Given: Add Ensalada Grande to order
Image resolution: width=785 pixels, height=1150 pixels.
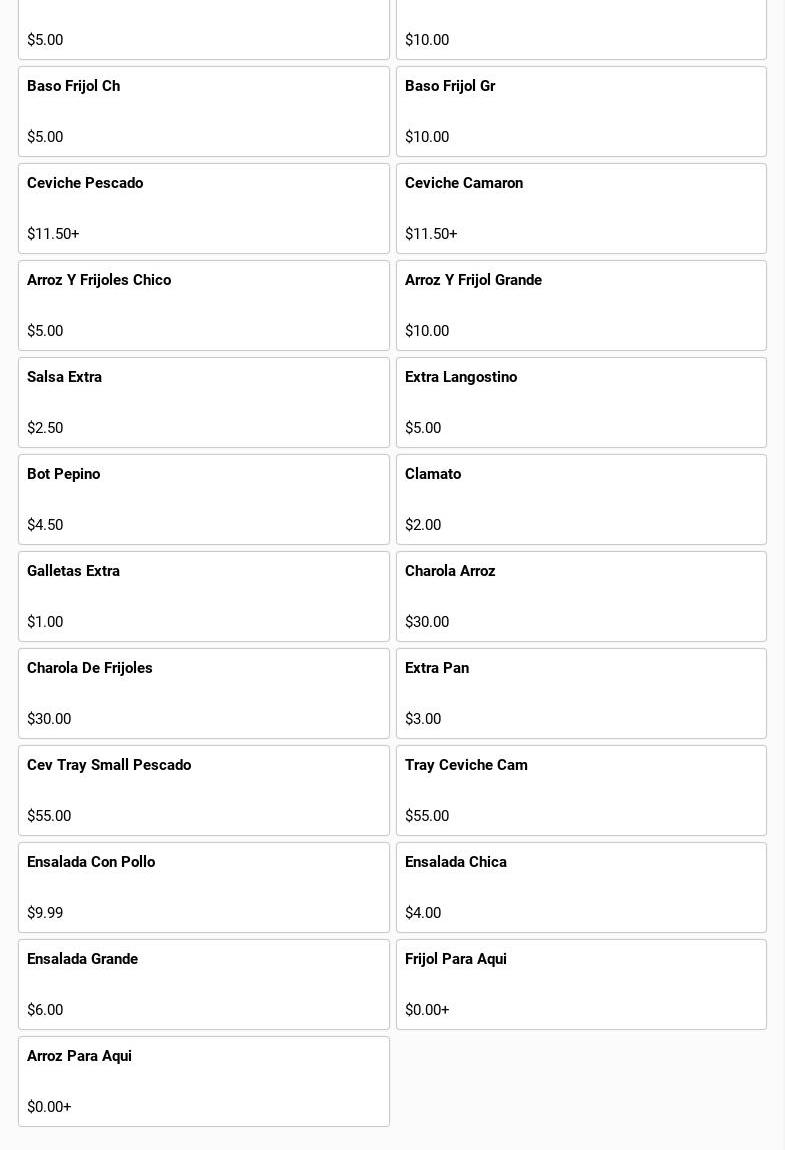Looking at the screenshot, I should click(x=203, y=984).
